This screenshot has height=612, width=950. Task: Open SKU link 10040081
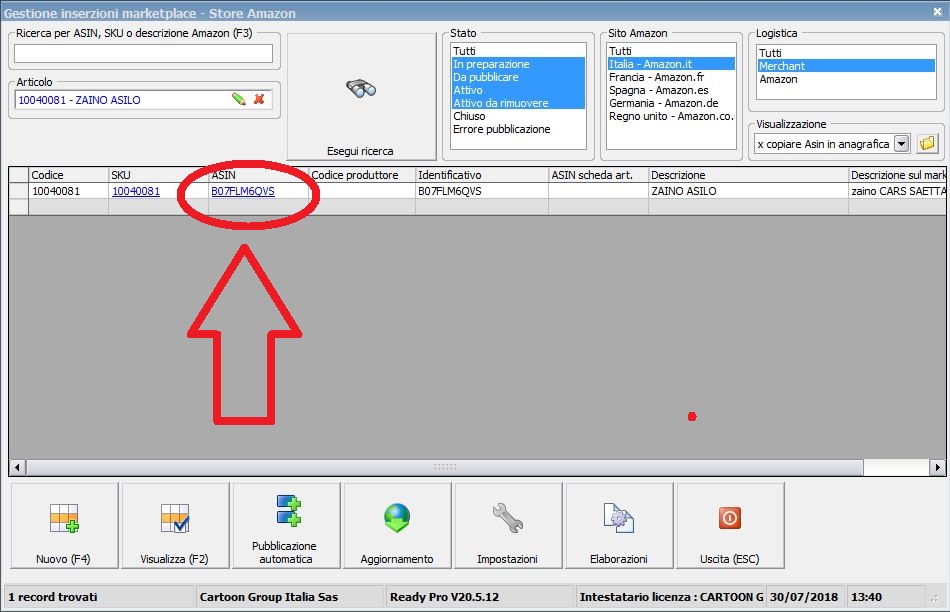click(136, 191)
